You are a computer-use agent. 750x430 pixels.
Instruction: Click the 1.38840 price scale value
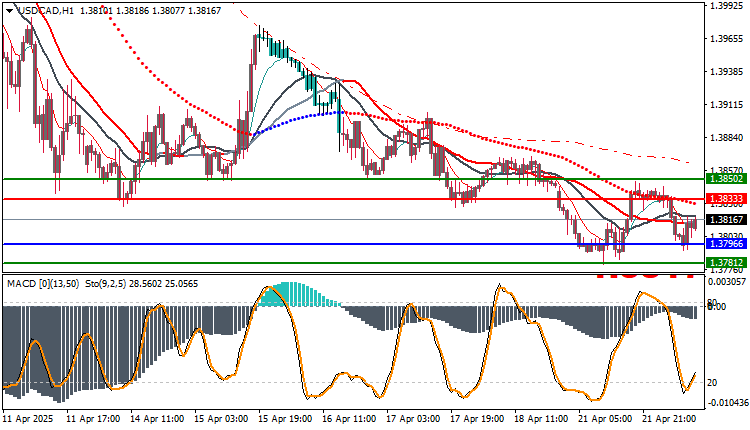click(x=727, y=138)
